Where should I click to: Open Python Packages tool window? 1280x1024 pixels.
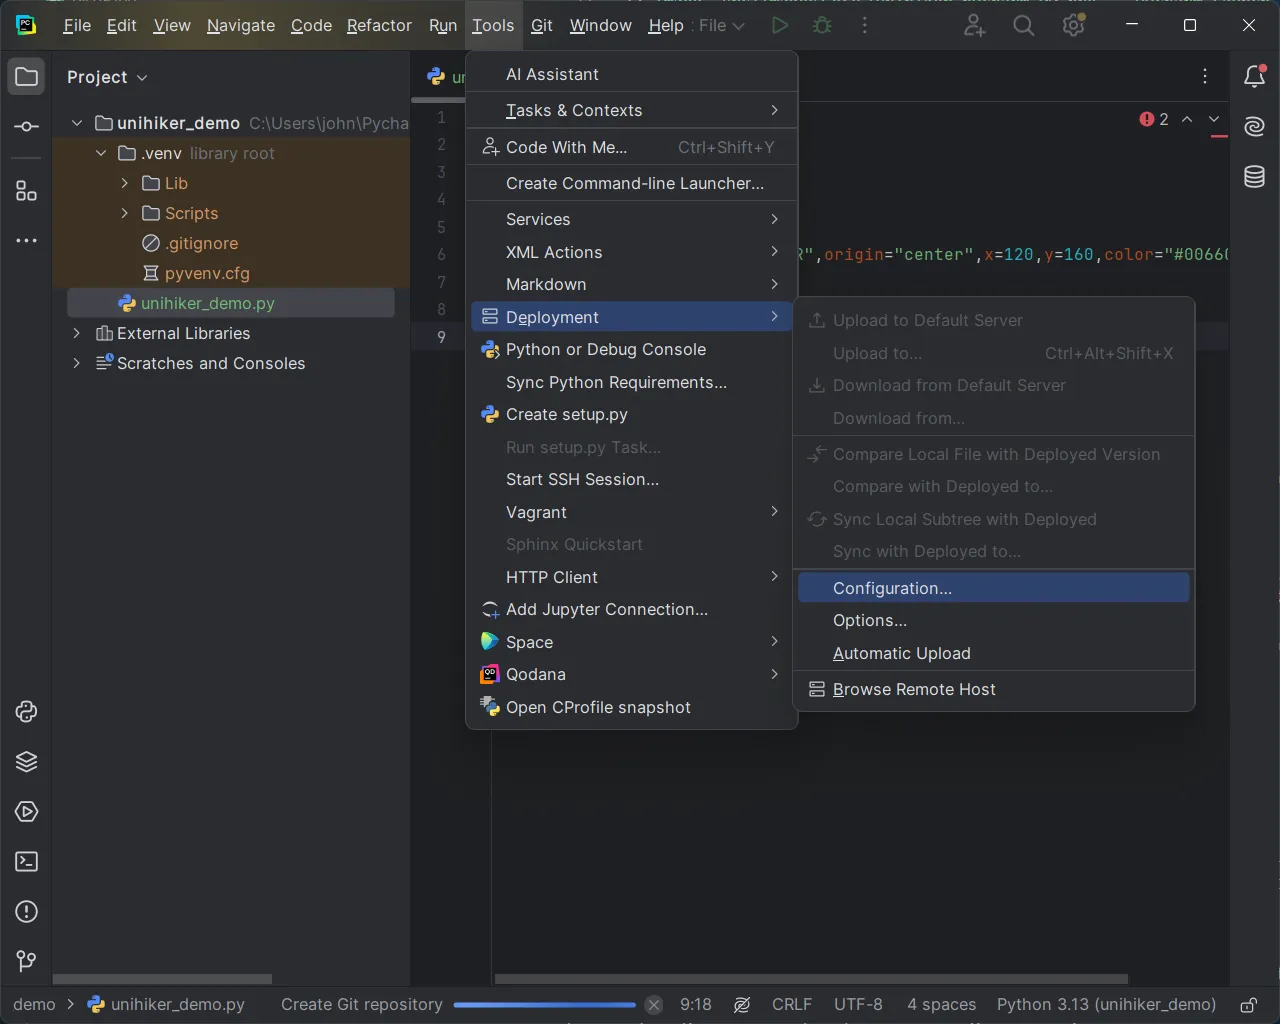point(27,712)
